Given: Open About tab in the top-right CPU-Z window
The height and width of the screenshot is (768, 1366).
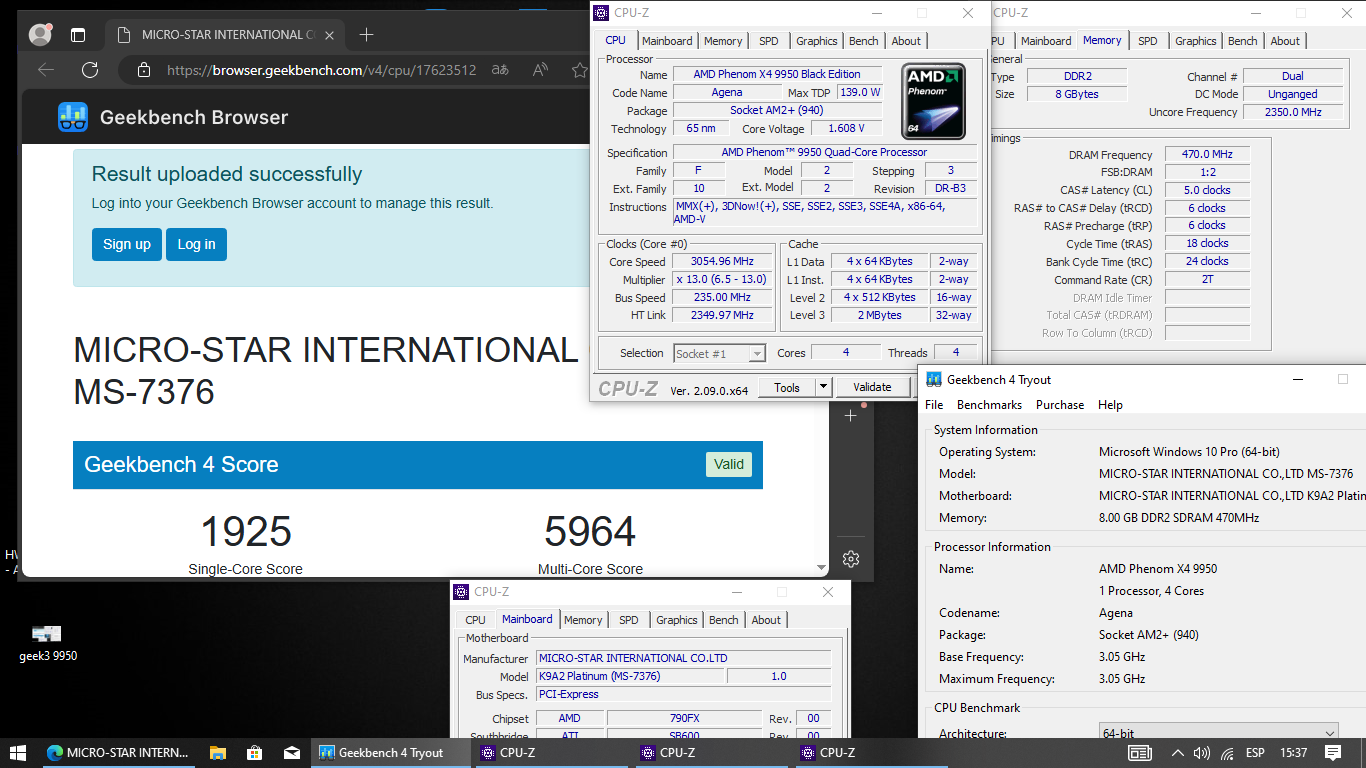Looking at the screenshot, I should [x=1285, y=41].
